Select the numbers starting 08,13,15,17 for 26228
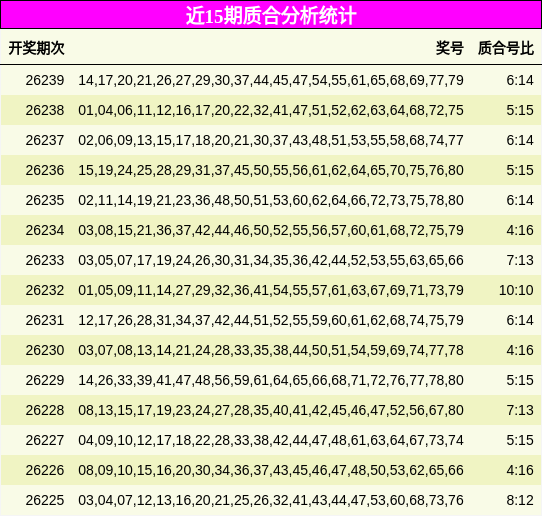542x516 pixels. click(271, 410)
